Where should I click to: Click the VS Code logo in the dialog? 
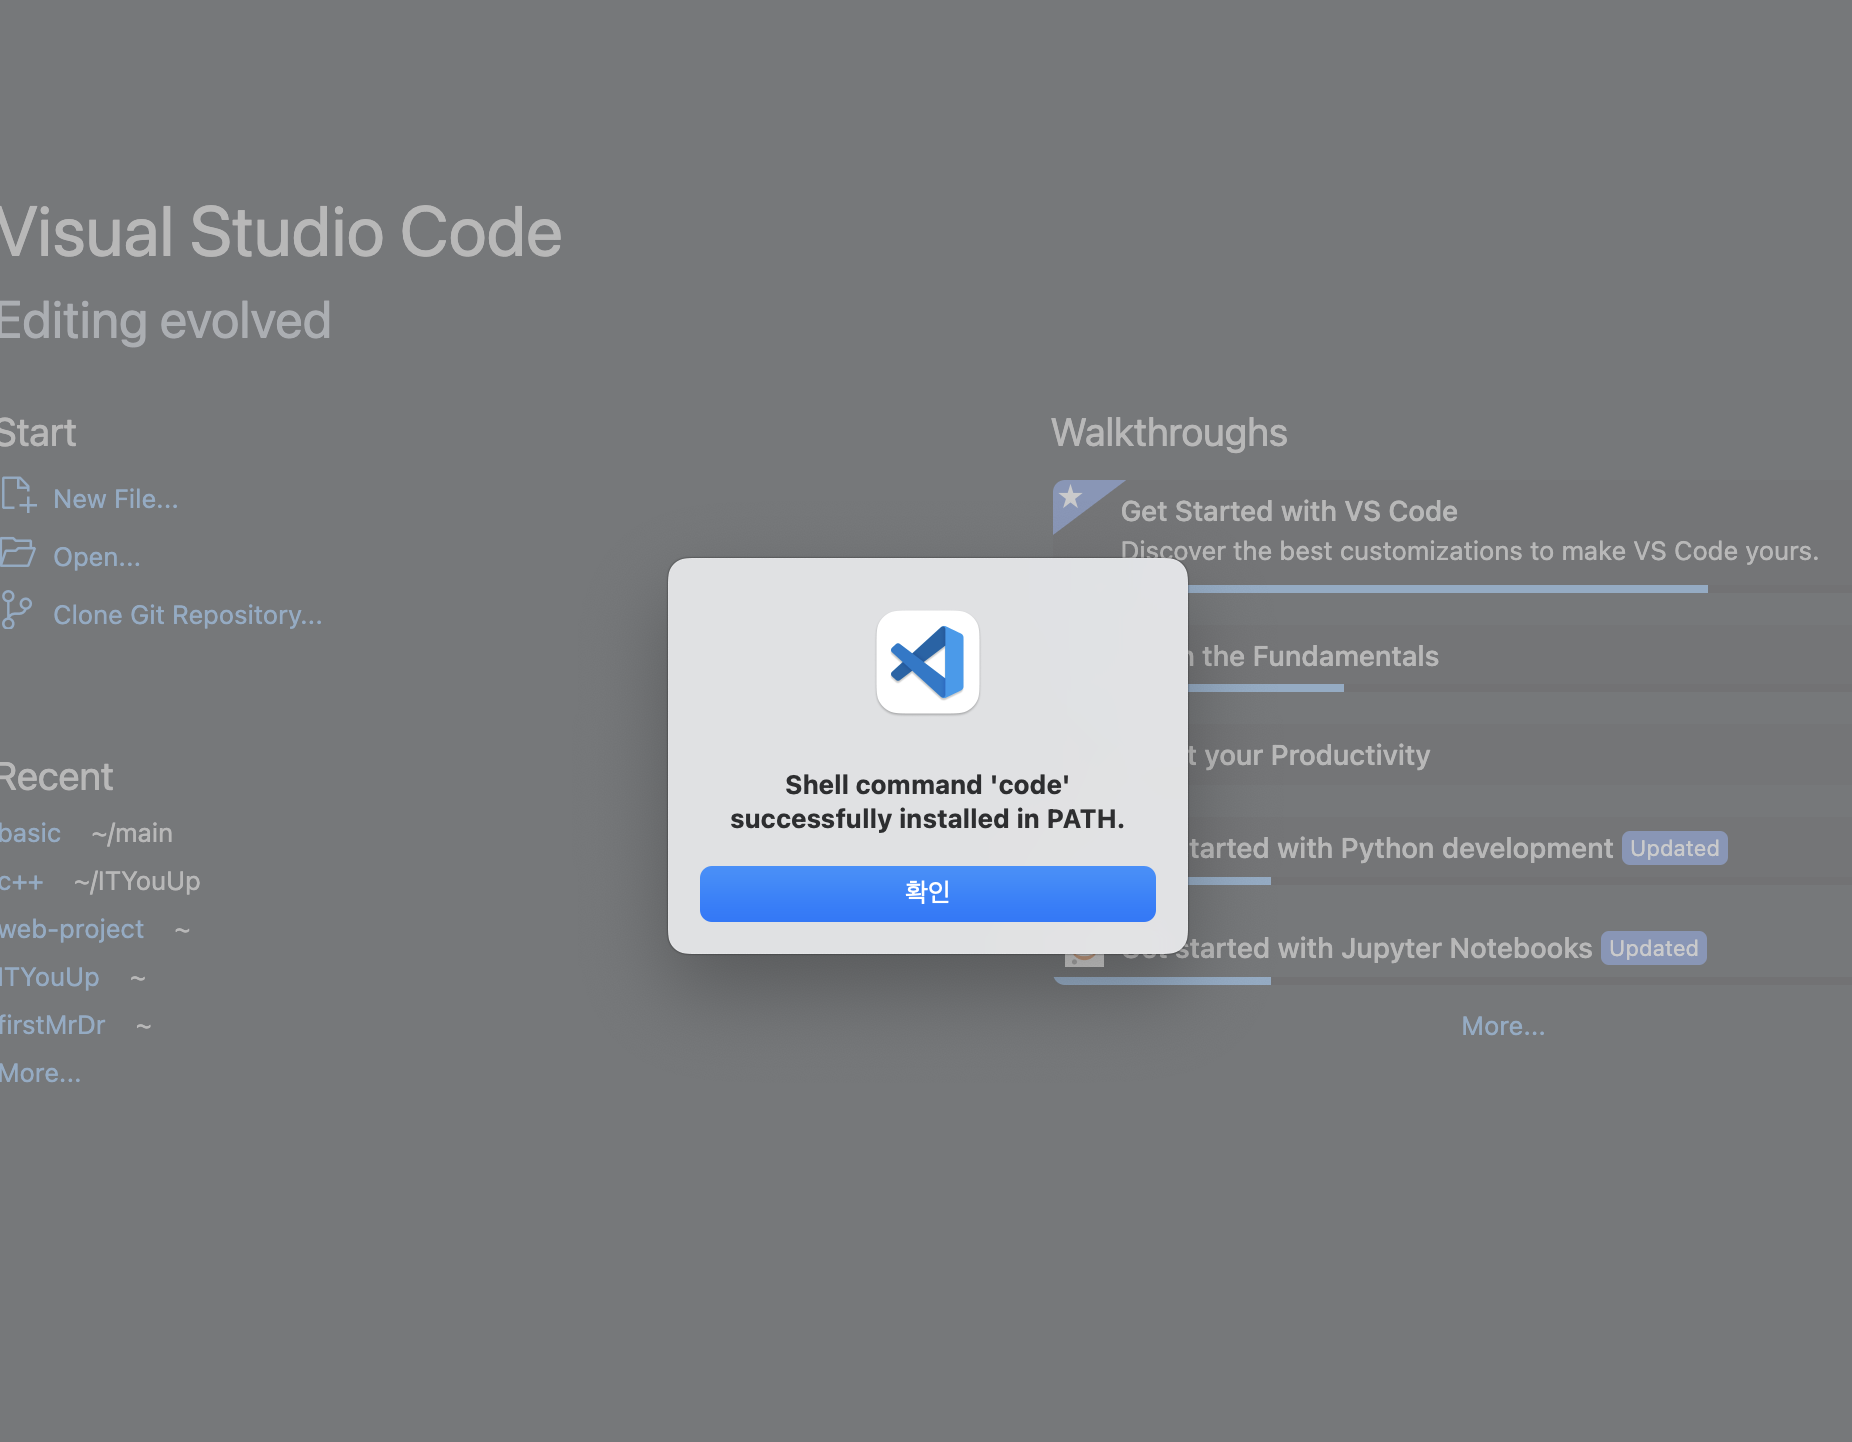click(928, 662)
